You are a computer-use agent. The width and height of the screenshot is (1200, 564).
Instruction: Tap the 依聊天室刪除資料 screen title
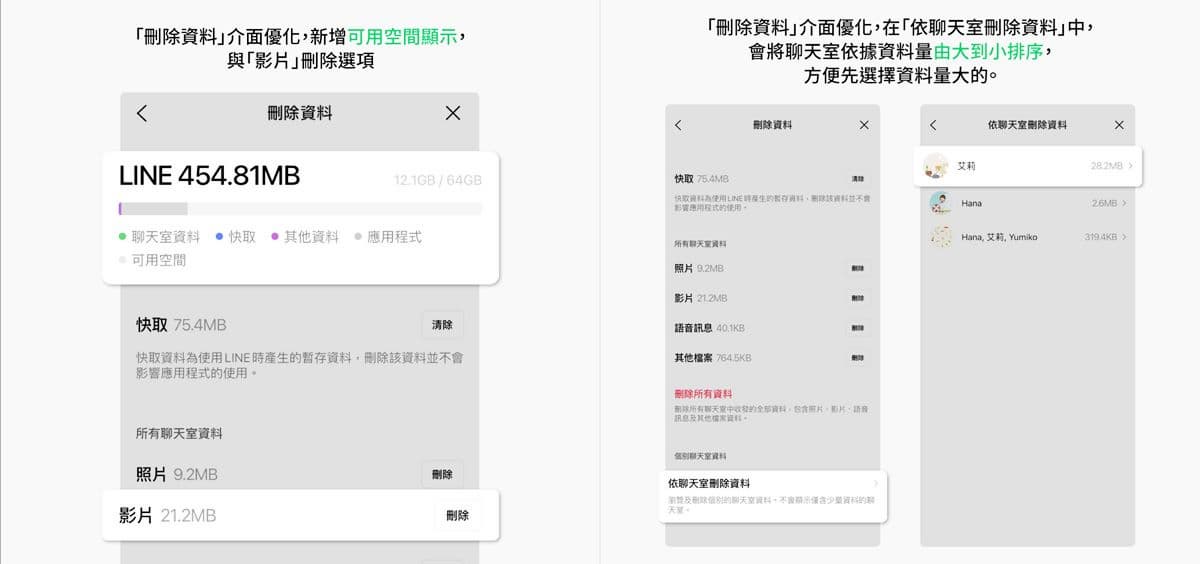click(x=1027, y=125)
